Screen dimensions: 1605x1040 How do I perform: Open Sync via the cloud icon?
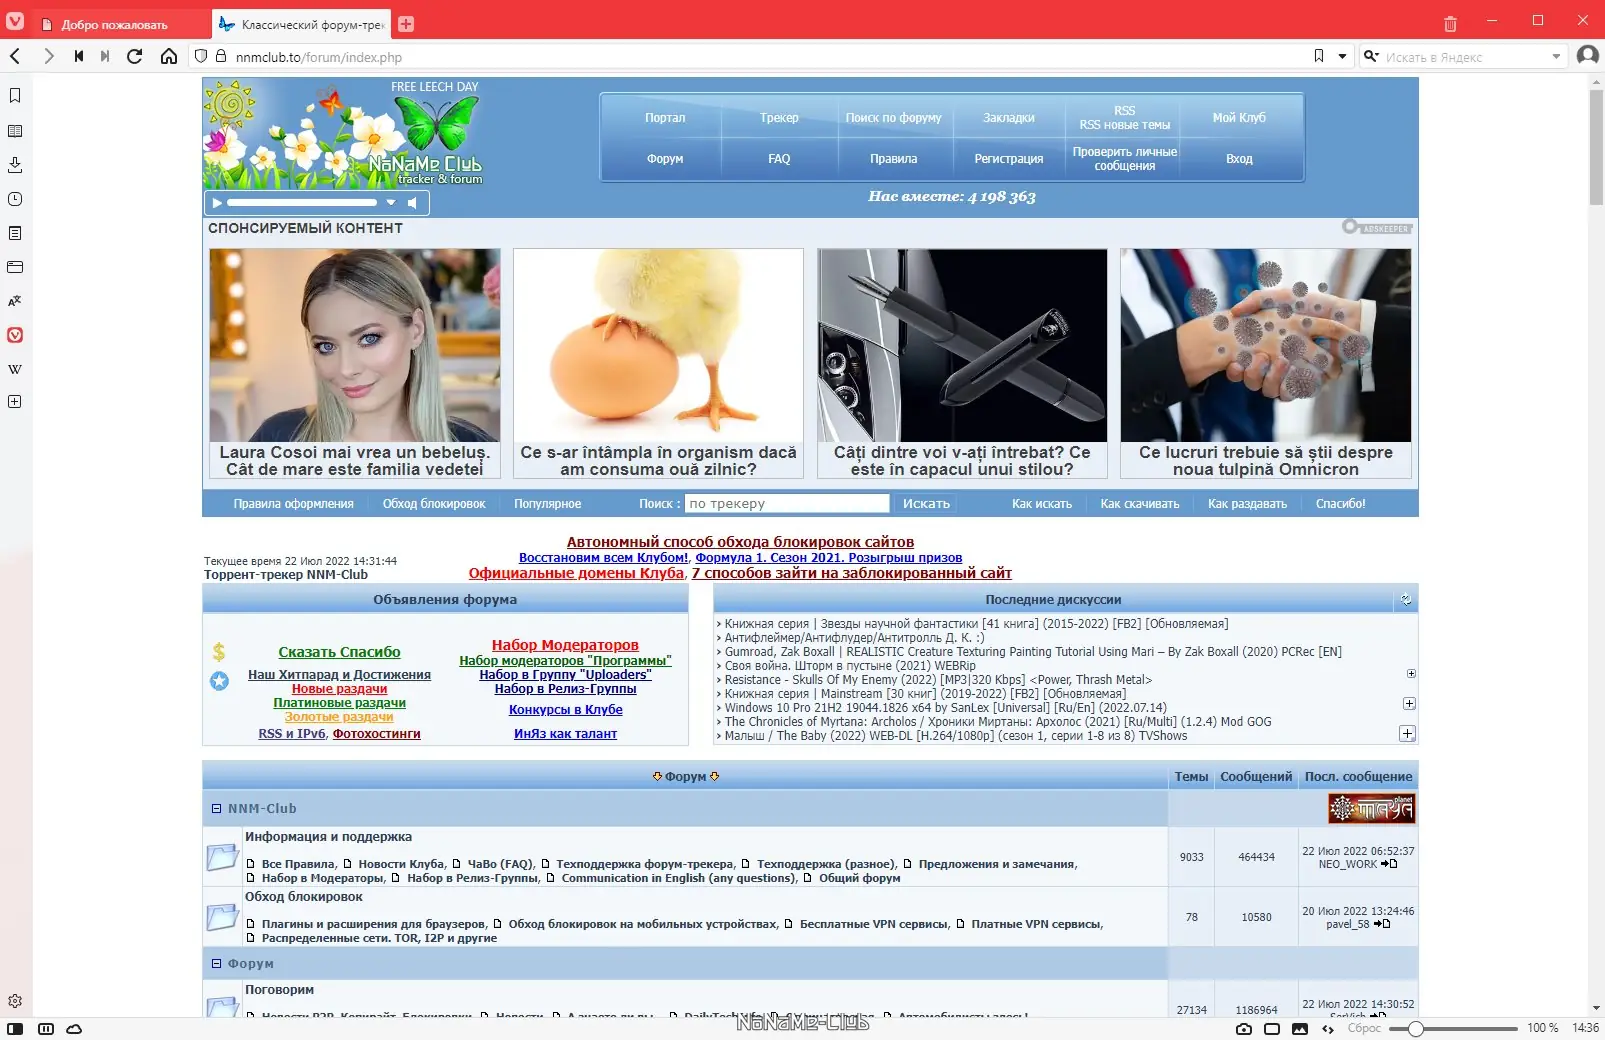[x=74, y=1027]
